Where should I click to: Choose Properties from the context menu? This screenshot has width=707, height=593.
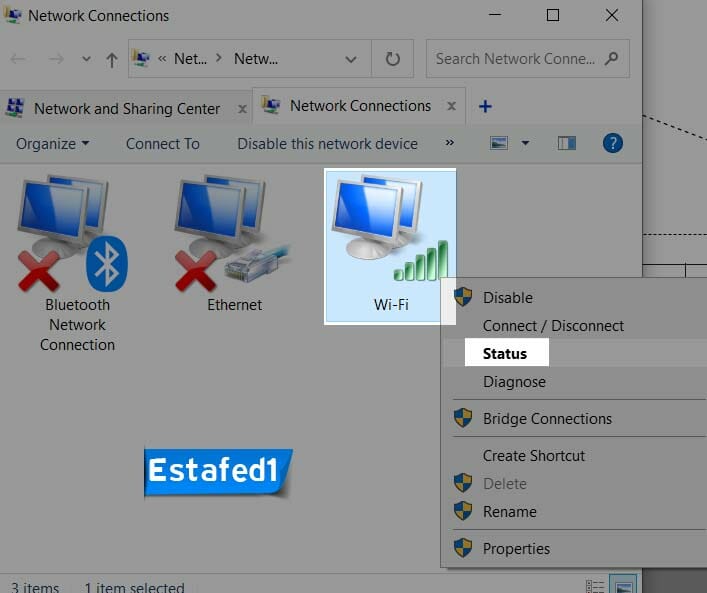click(516, 548)
